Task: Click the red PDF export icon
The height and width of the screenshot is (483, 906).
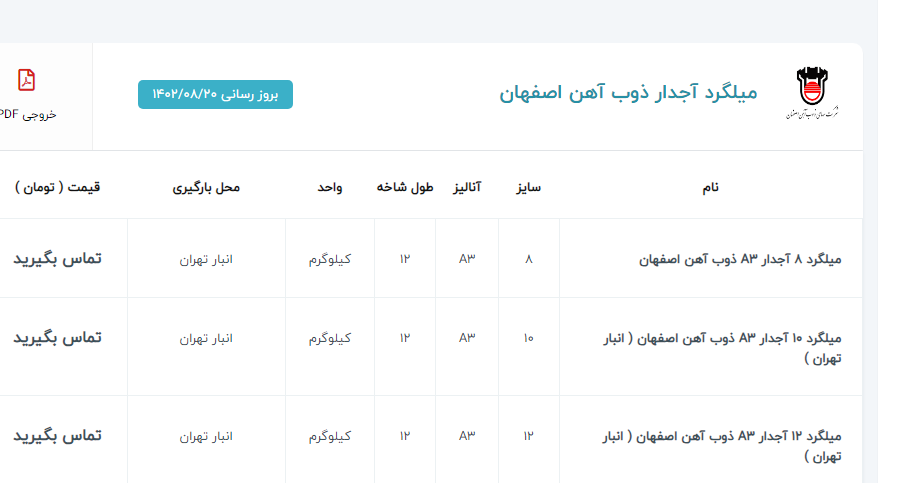Action: point(27,80)
